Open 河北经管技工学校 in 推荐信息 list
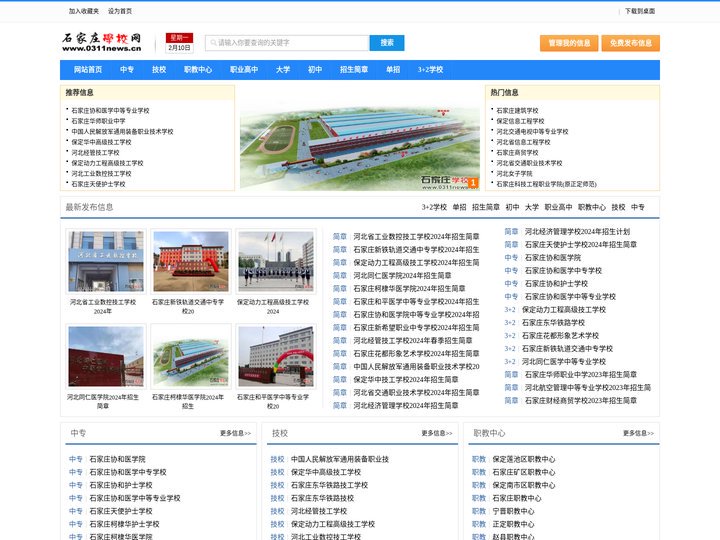The image size is (720, 540). (x=95, y=152)
